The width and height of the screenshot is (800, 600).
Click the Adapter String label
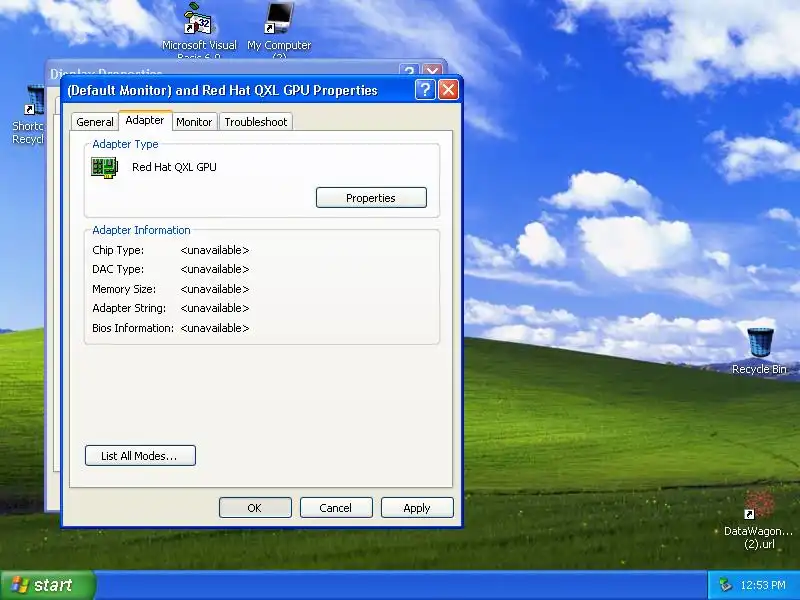click(129, 308)
